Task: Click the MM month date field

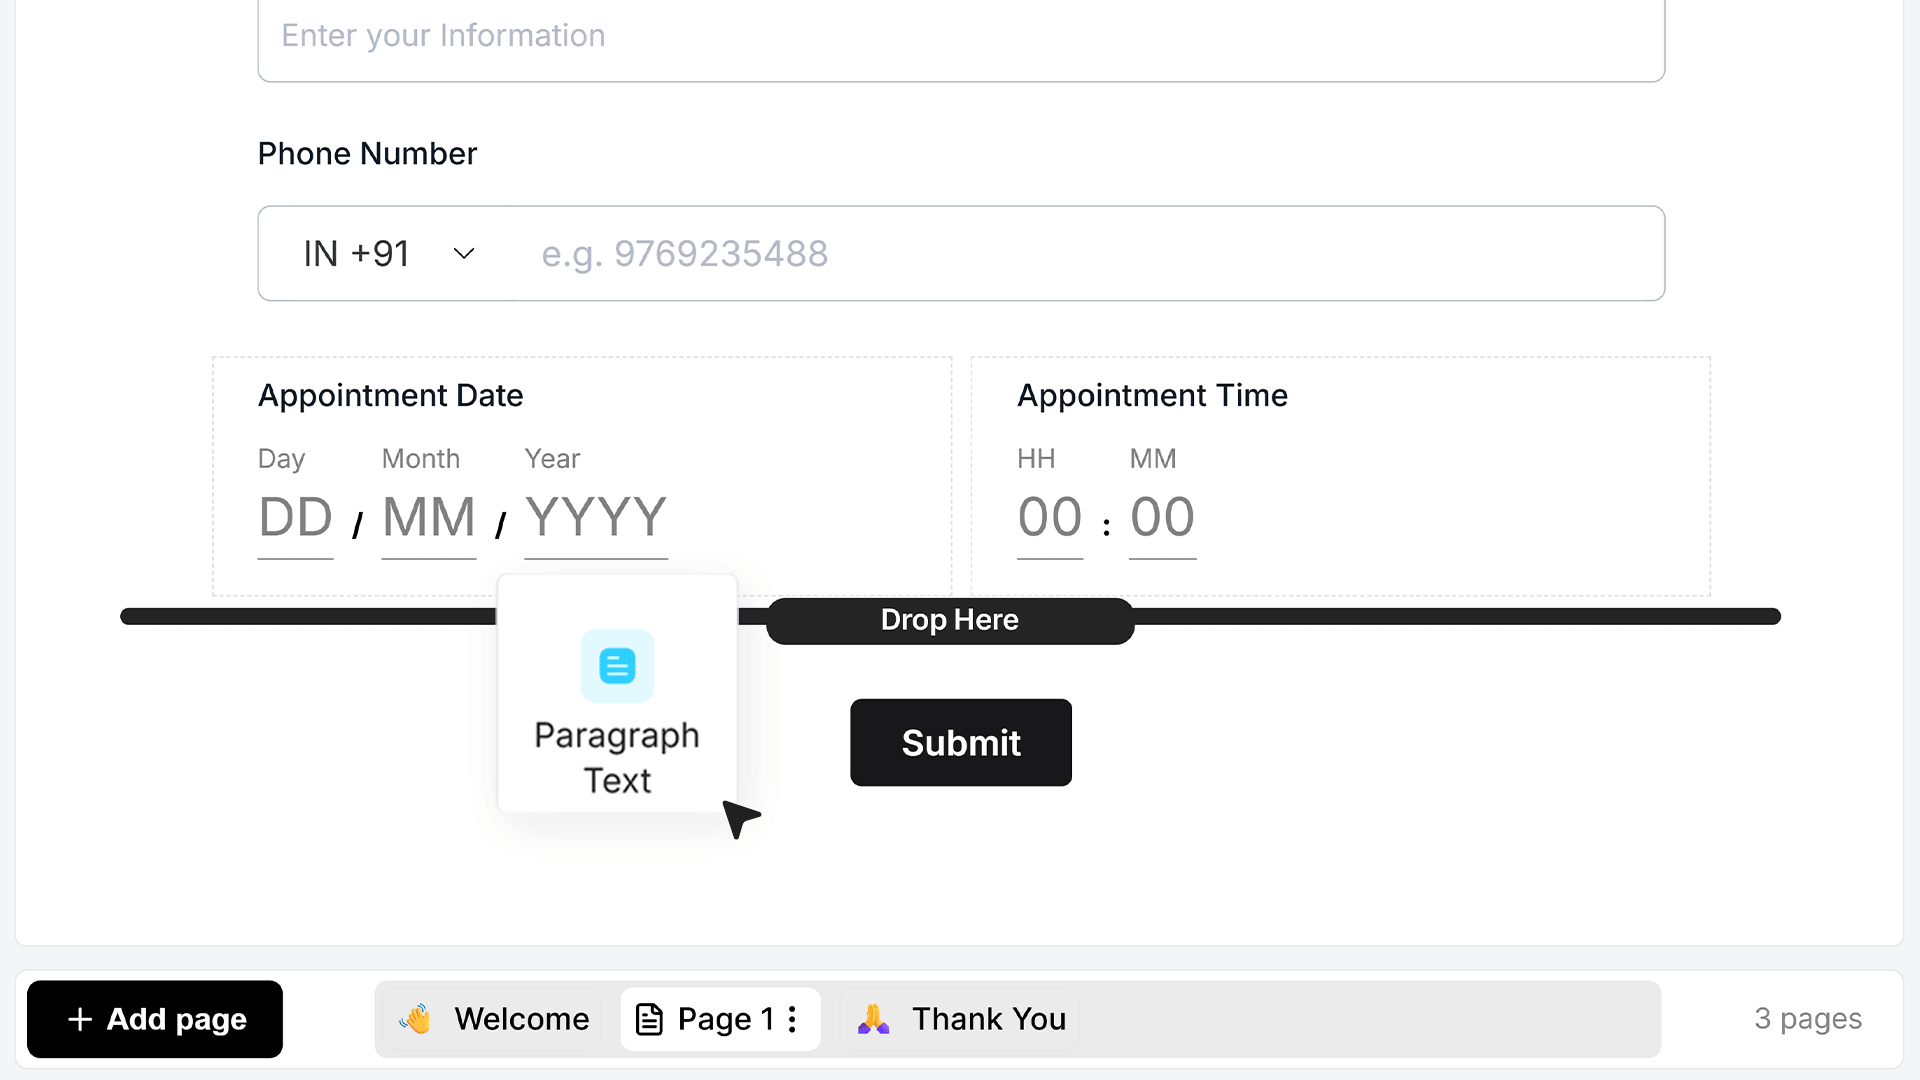Action: 429,520
